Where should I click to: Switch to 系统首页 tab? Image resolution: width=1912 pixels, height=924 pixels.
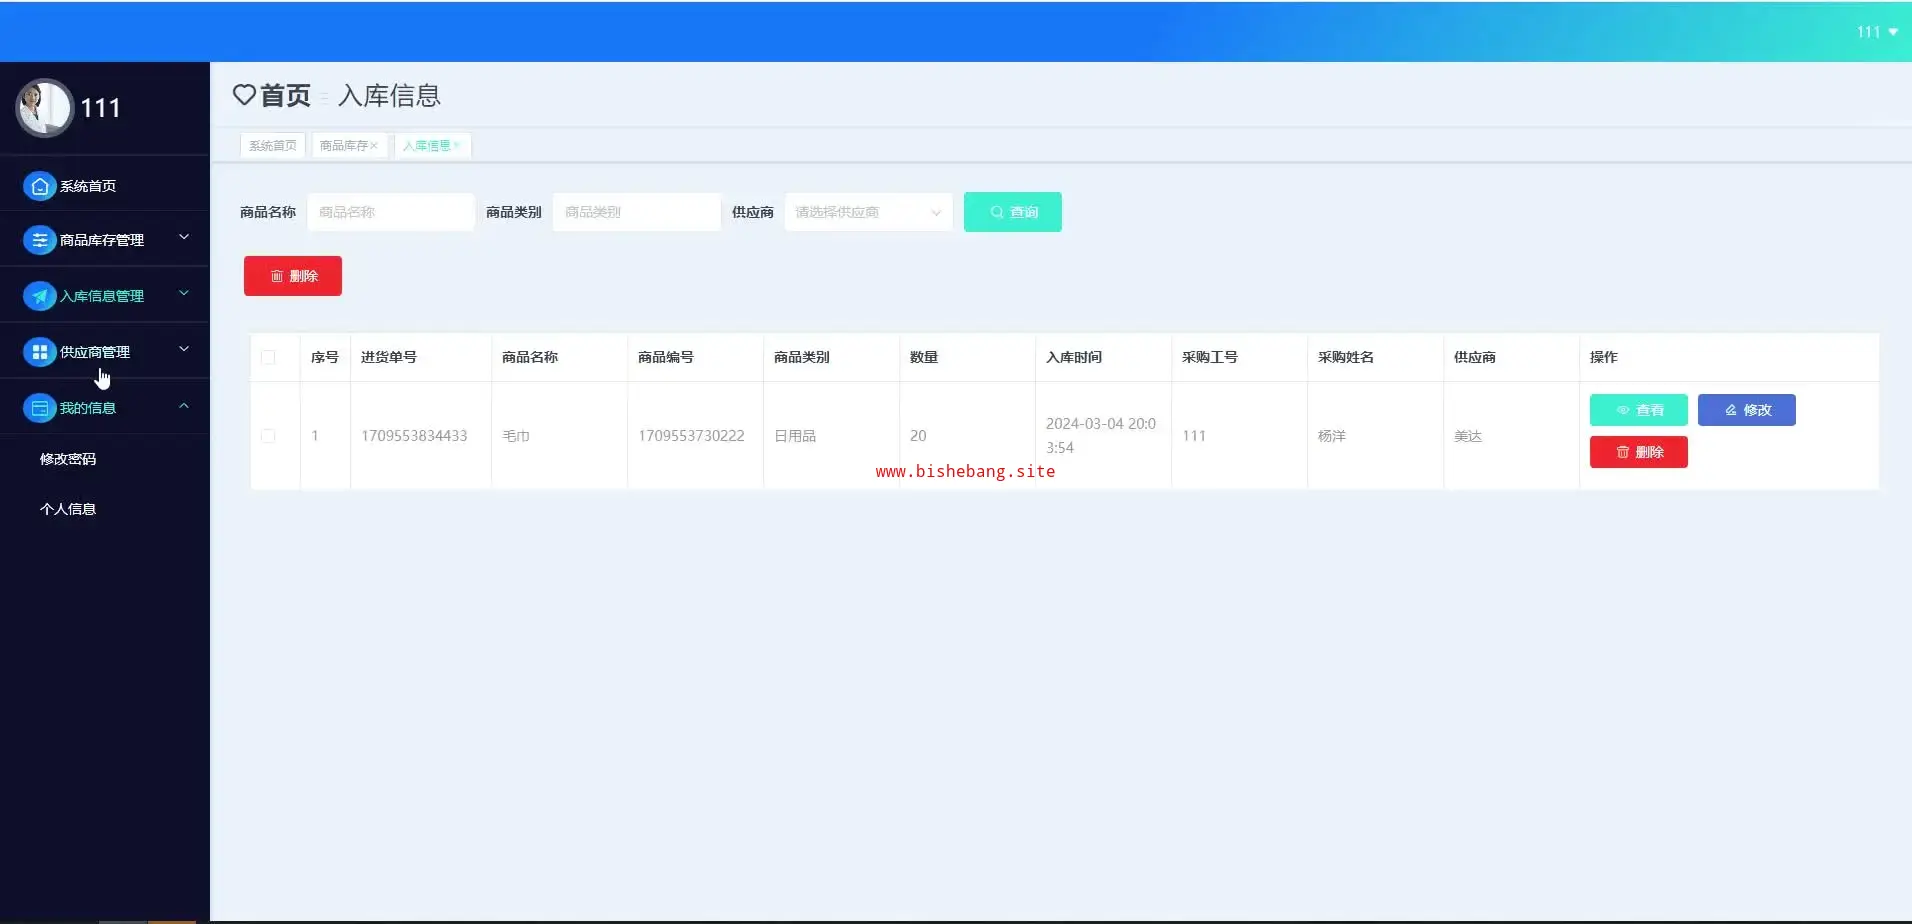(x=273, y=146)
